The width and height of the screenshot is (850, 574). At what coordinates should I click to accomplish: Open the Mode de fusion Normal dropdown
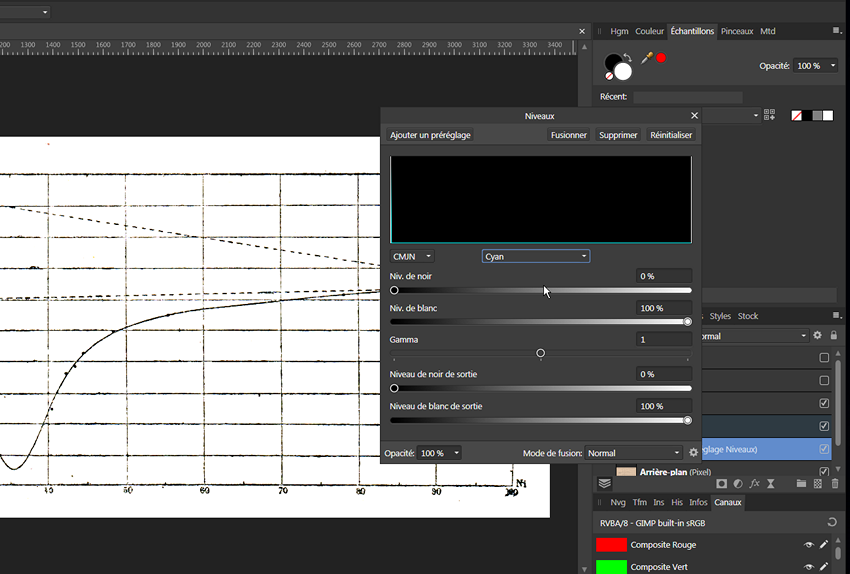(634, 453)
